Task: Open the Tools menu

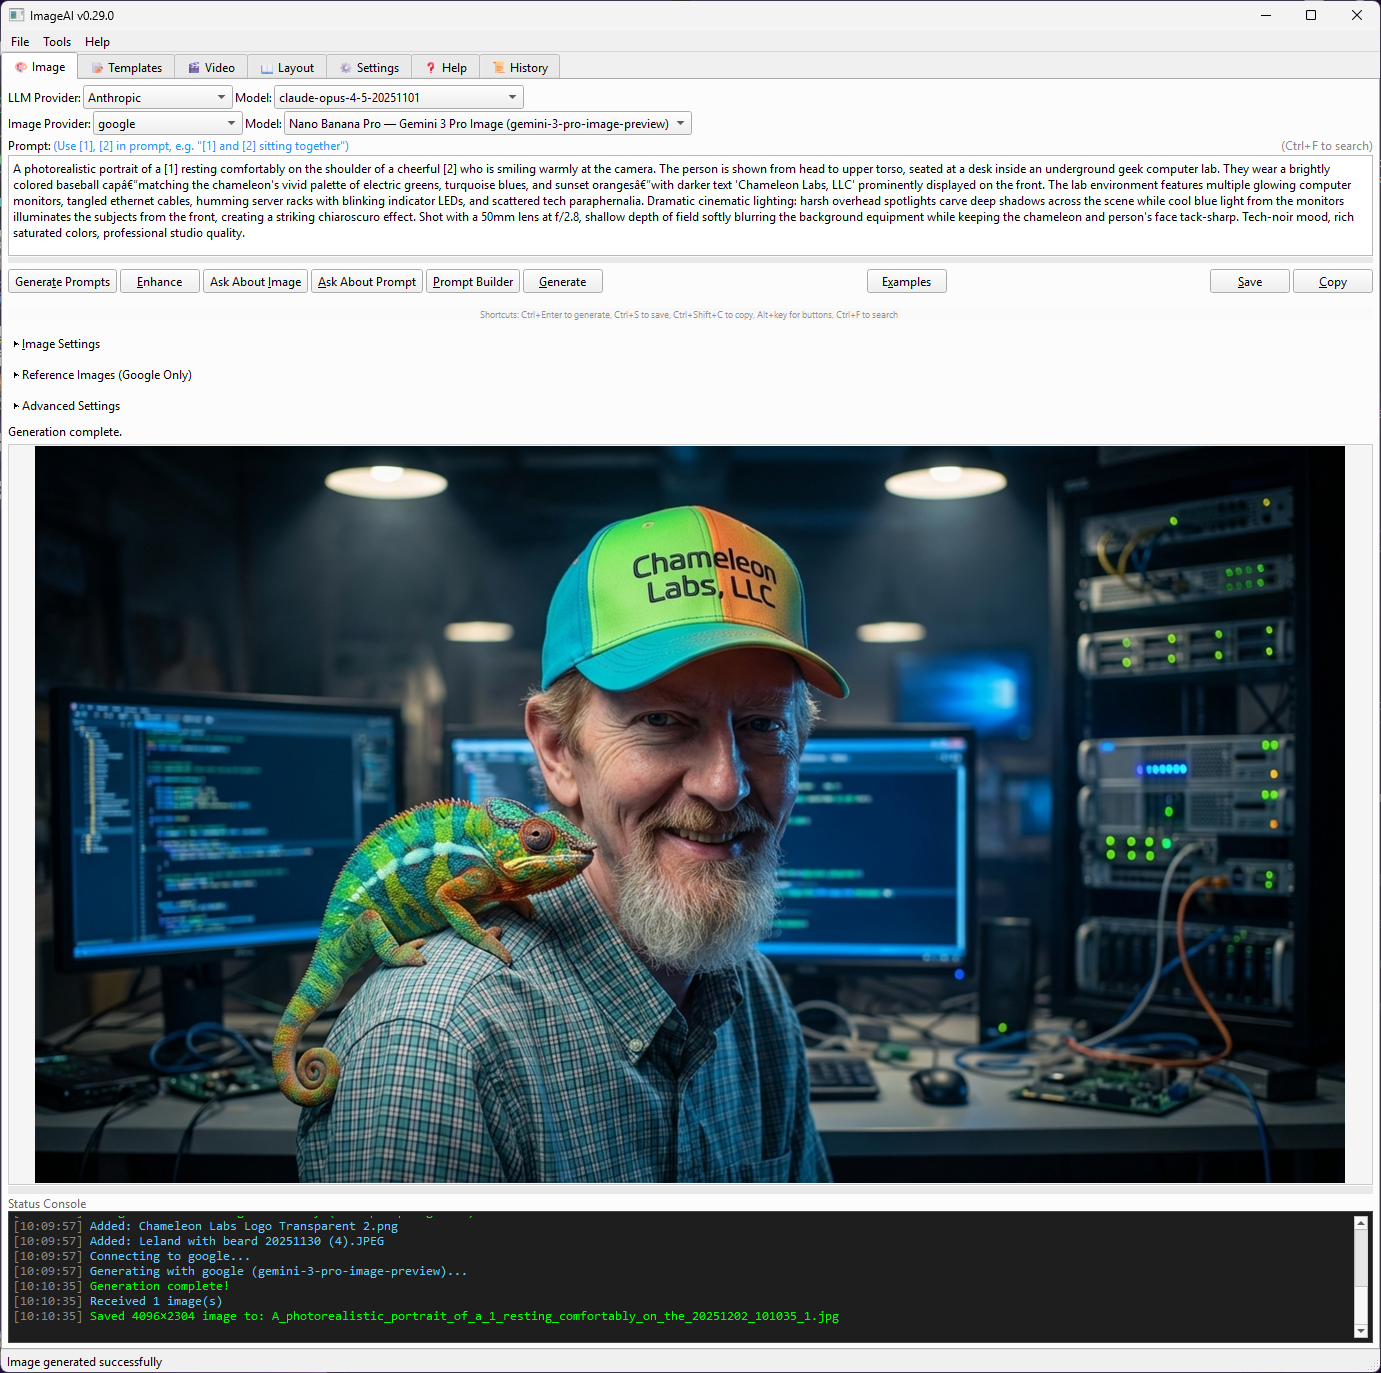Action: coord(56,41)
